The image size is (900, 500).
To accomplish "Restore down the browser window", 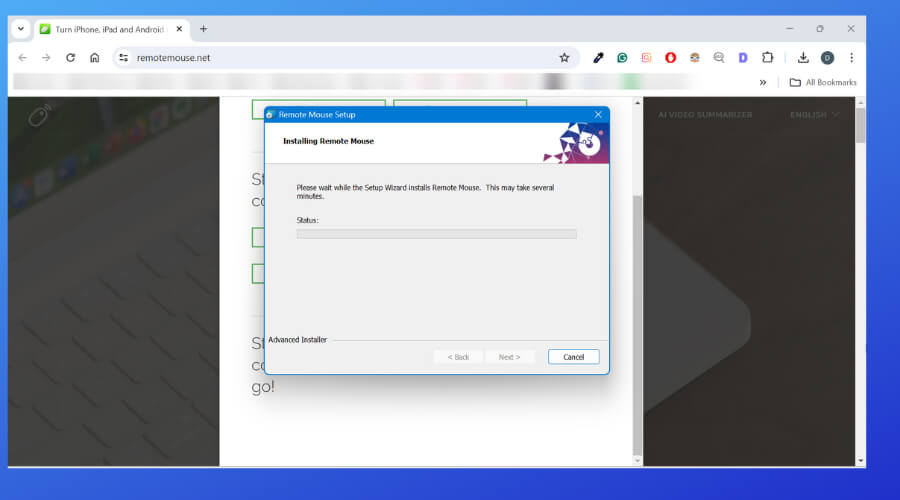I will 820,29.
